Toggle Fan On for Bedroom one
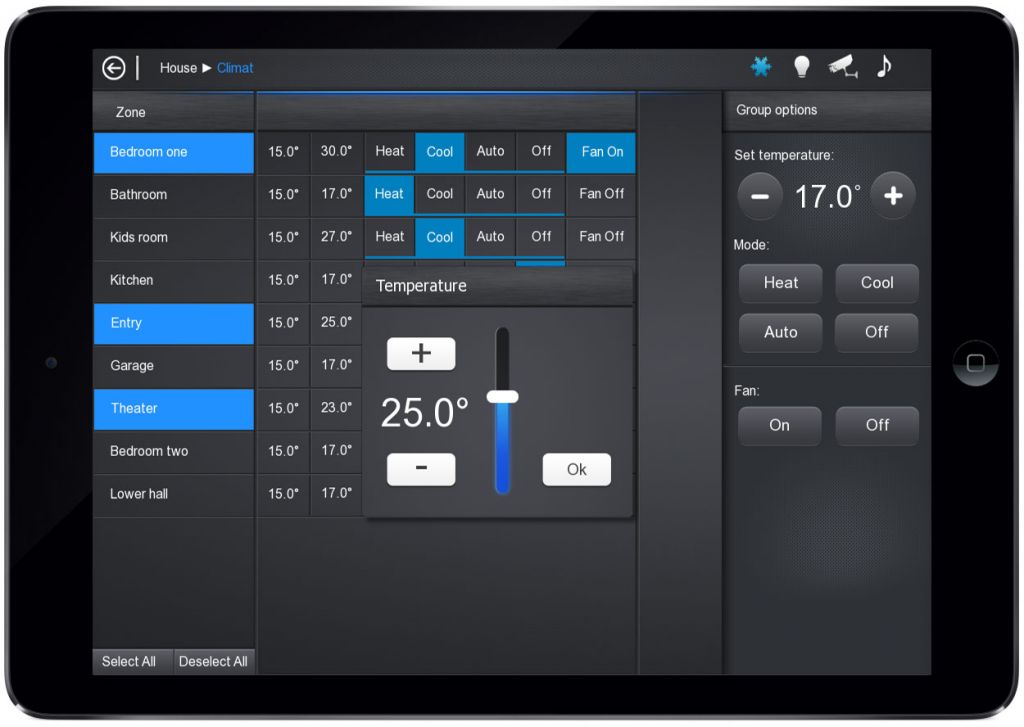 tap(600, 152)
